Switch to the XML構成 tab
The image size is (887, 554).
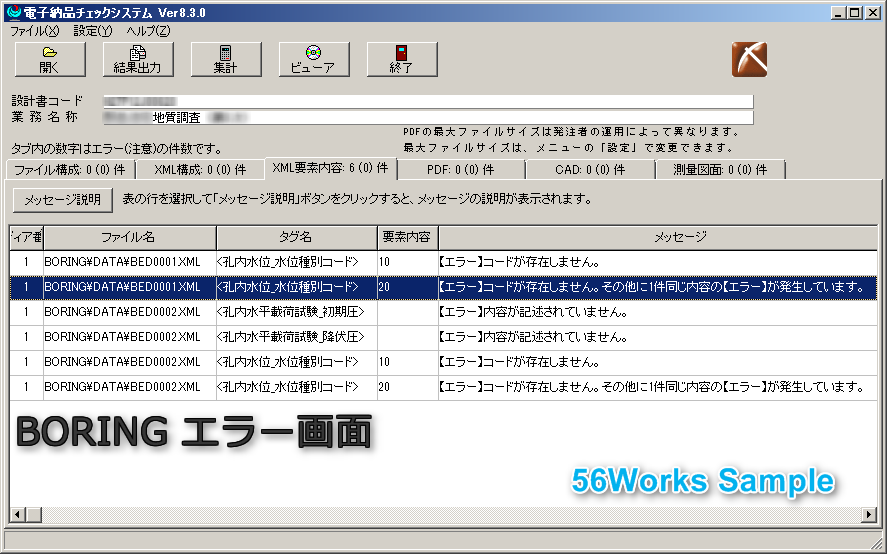197,170
